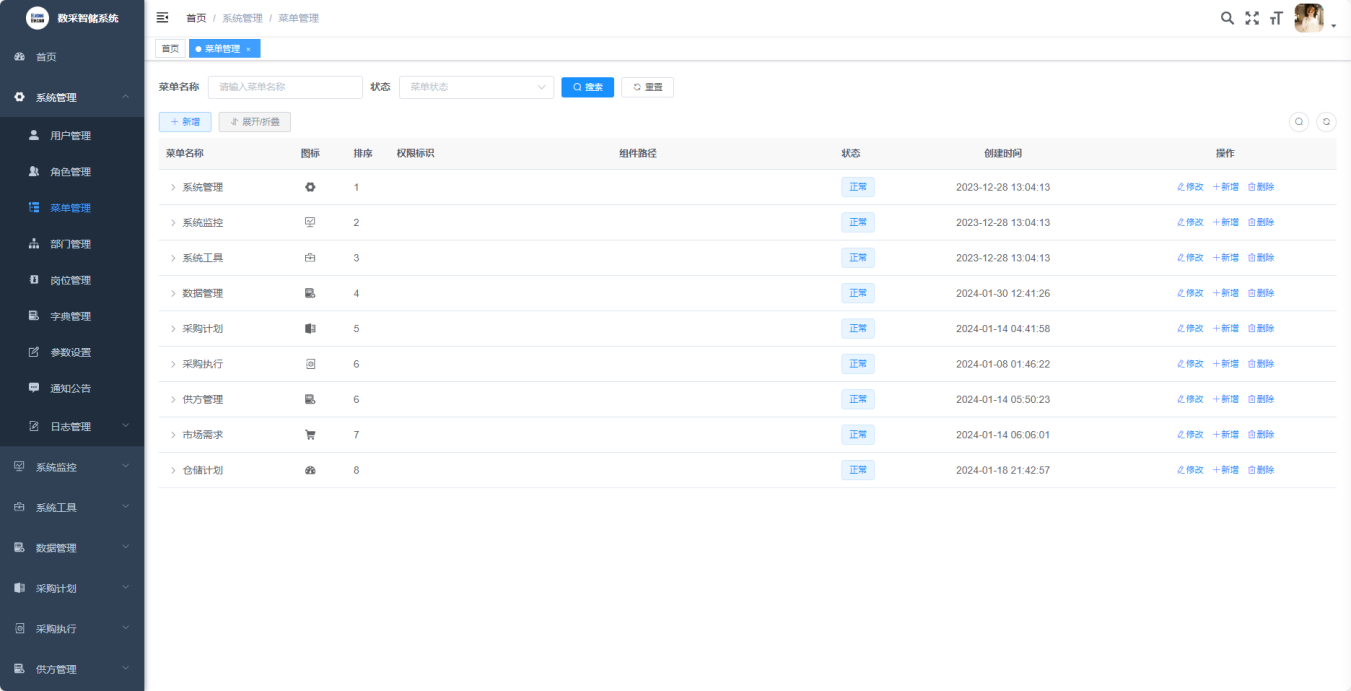The height and width of the screenshot is (691, 1351).
Task: Click the shopping cart icon in 市场需求 row
Action: [x=310, y=435]
